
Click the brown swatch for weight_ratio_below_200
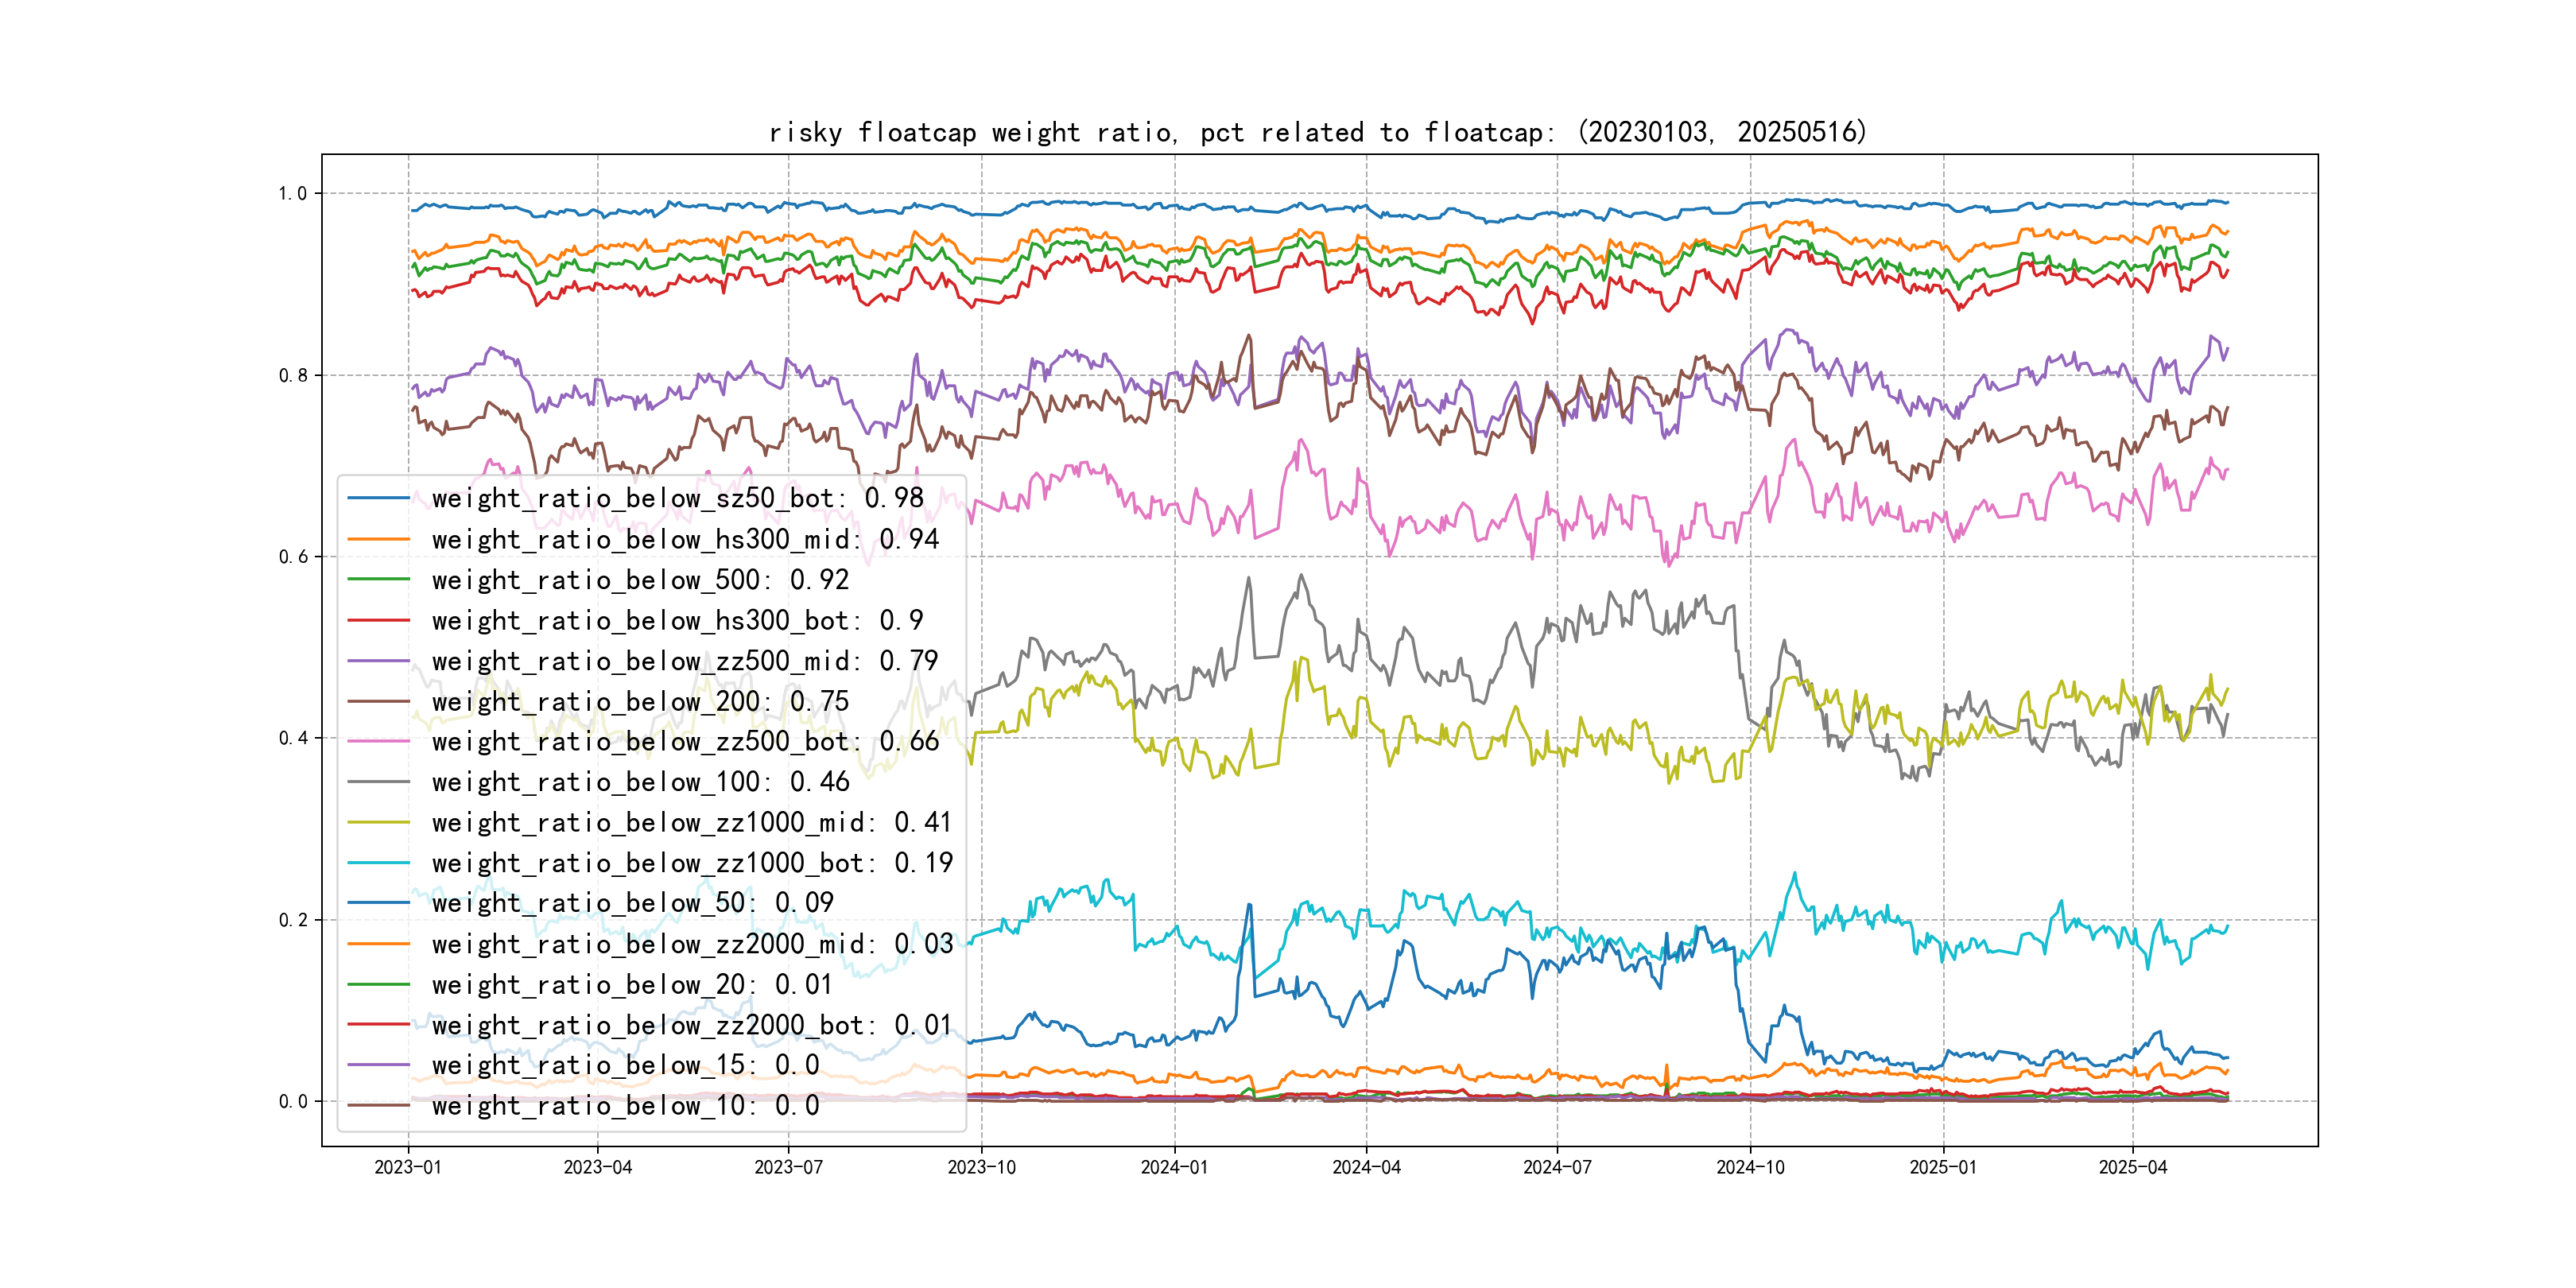pyautogui.click(x=379, y=701)
